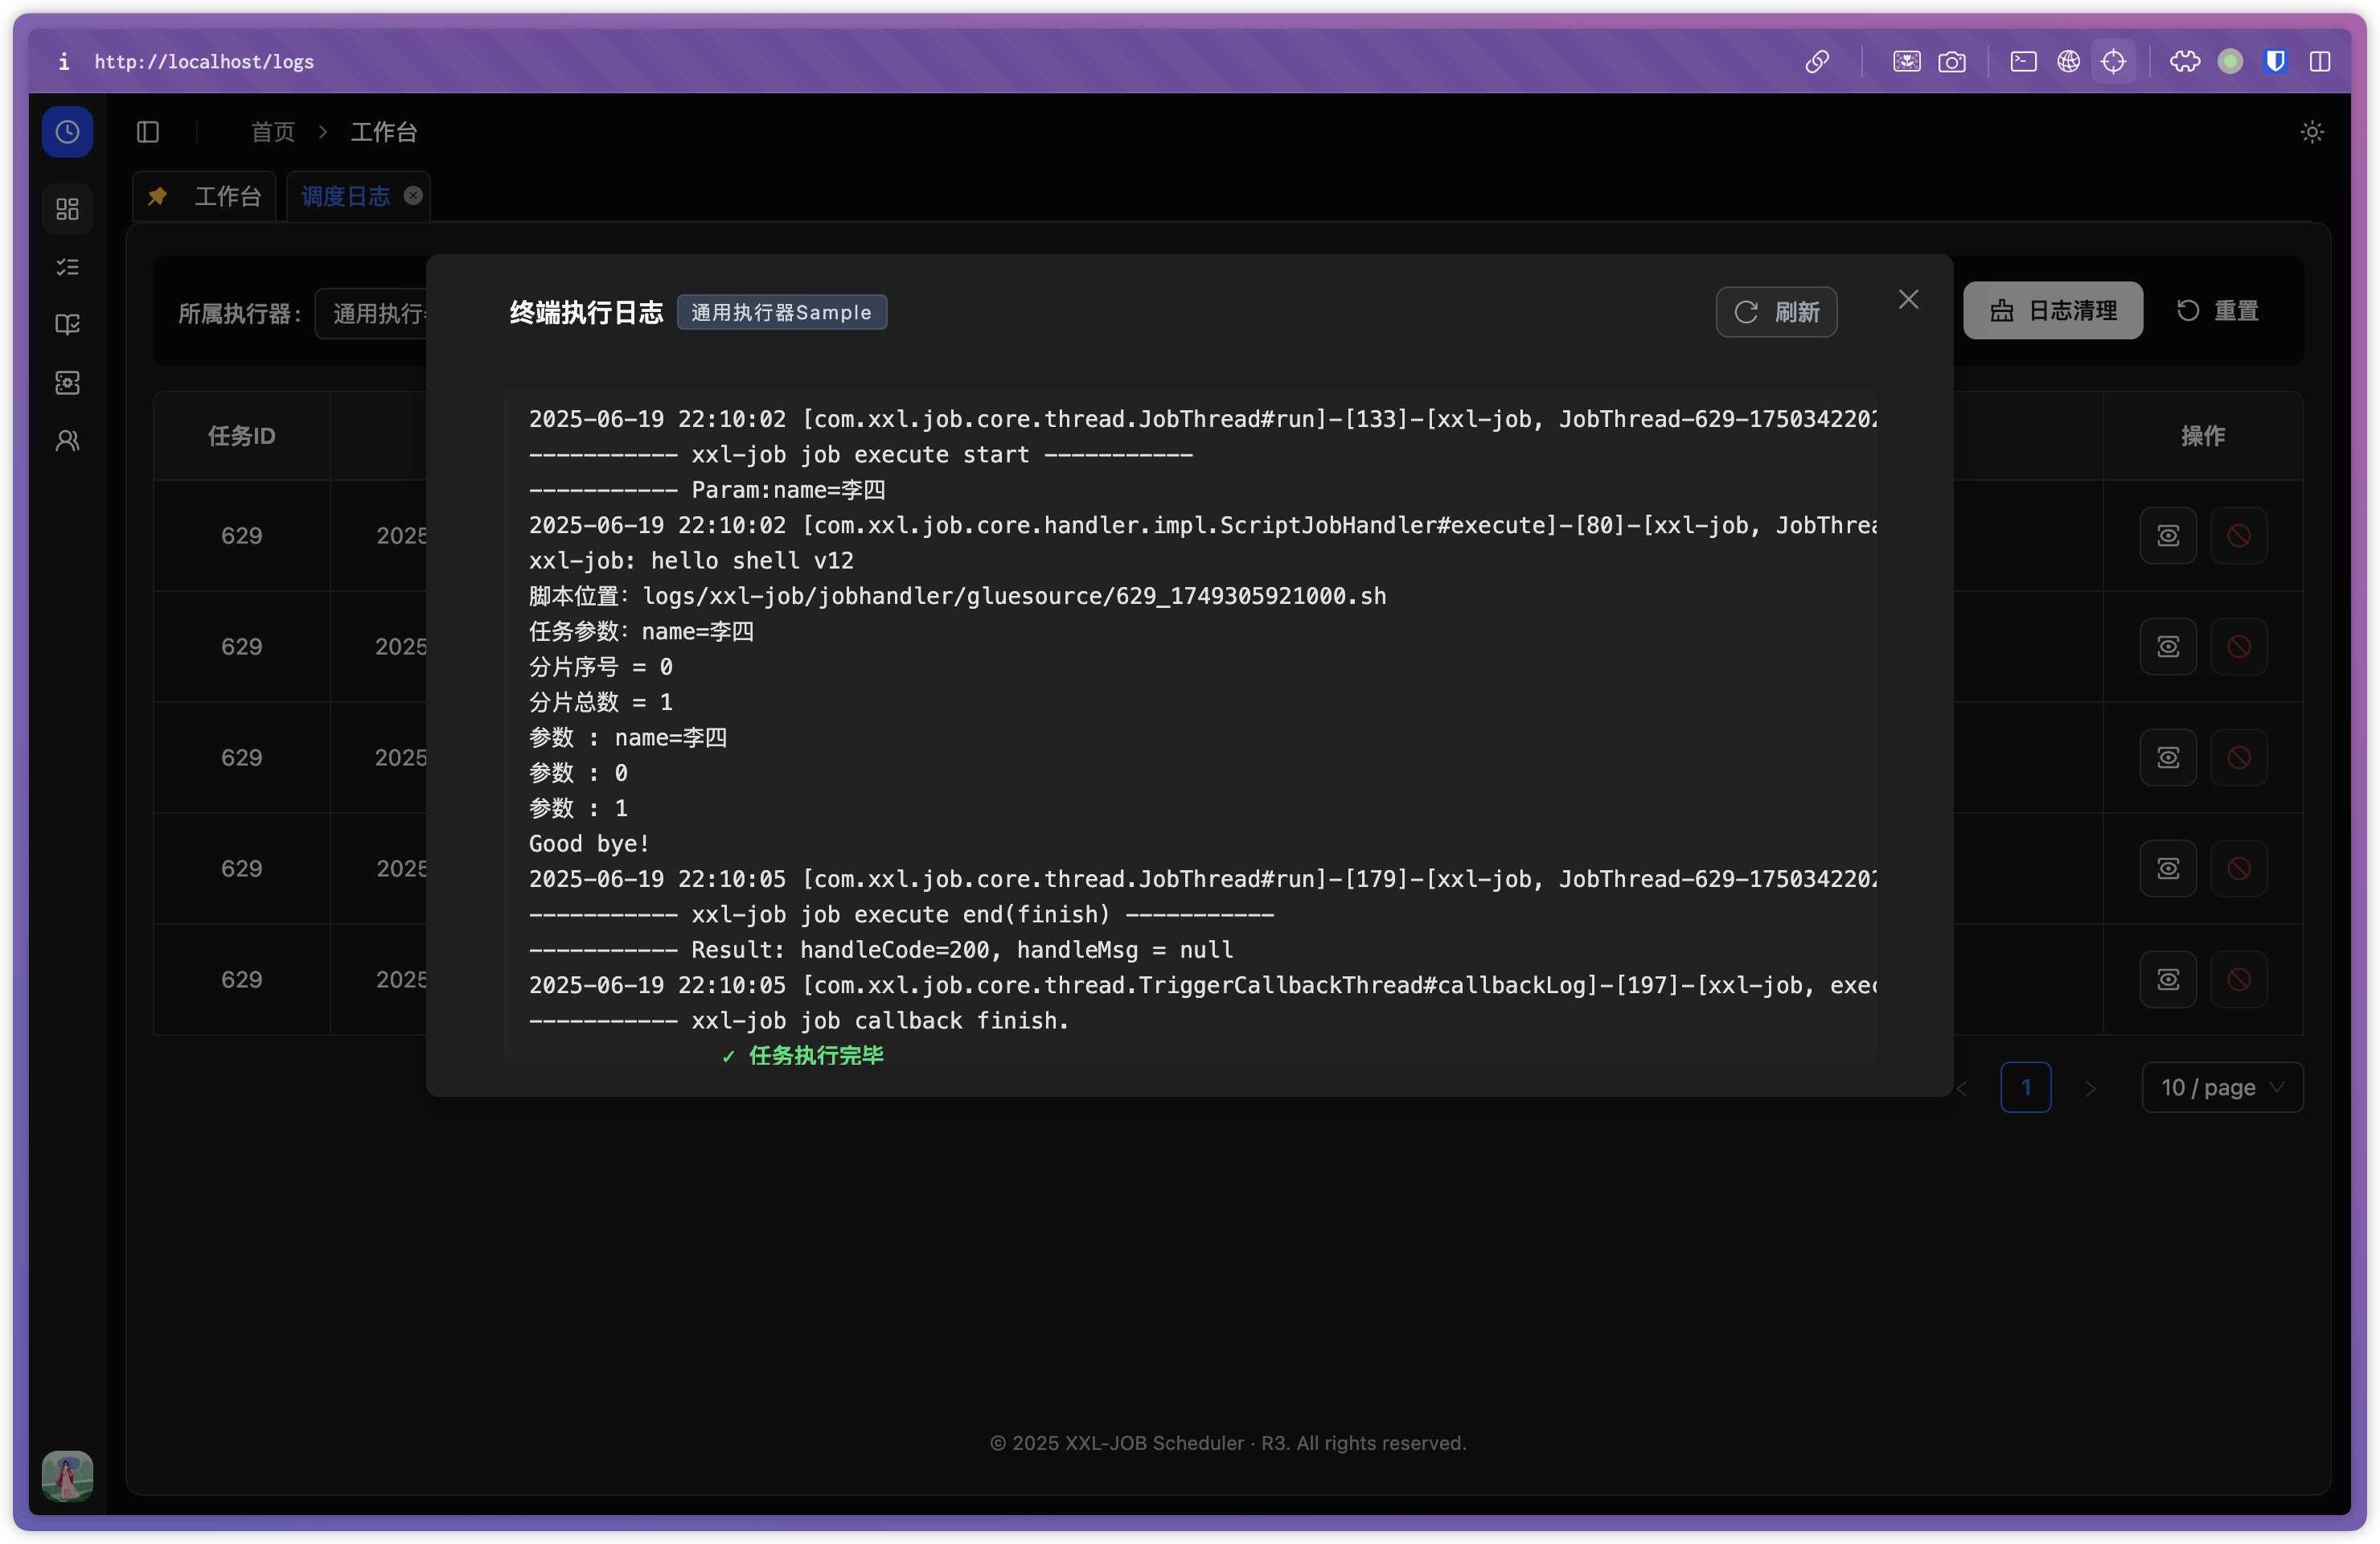View log detail via eye icon on first row

(x=2168, y=535)
